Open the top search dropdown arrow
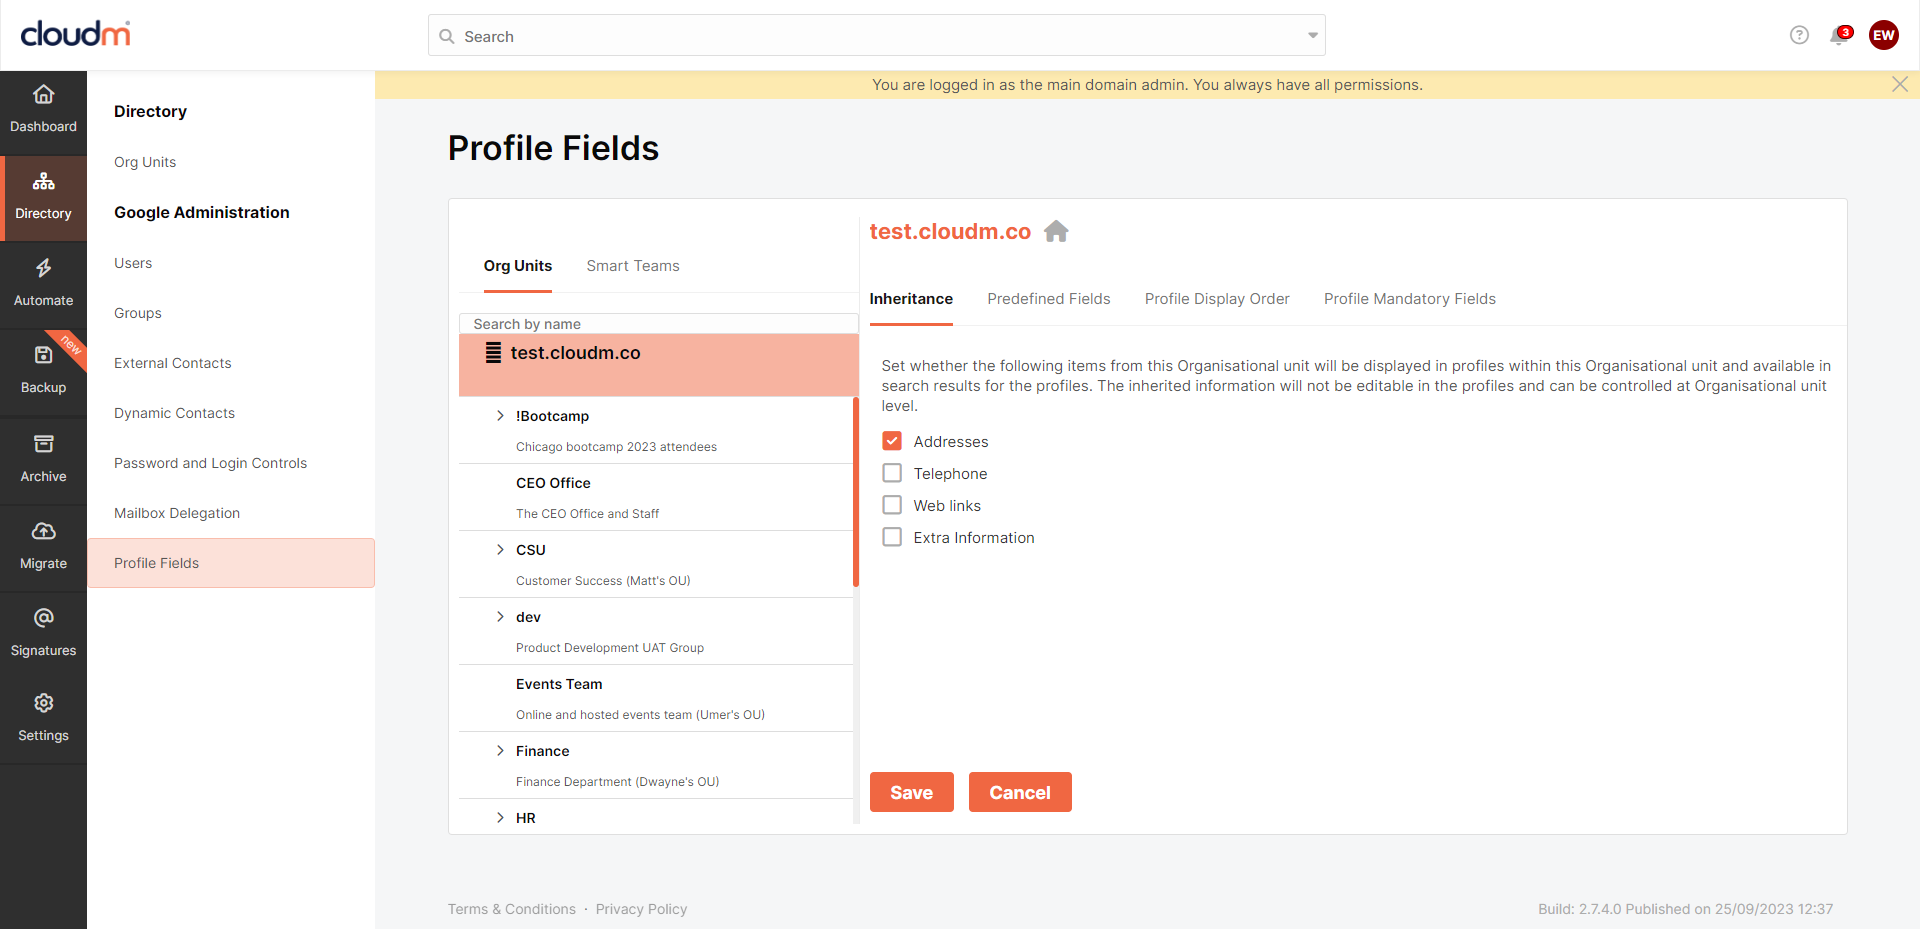This screenshot has width=1920, height=929. 1312,36
